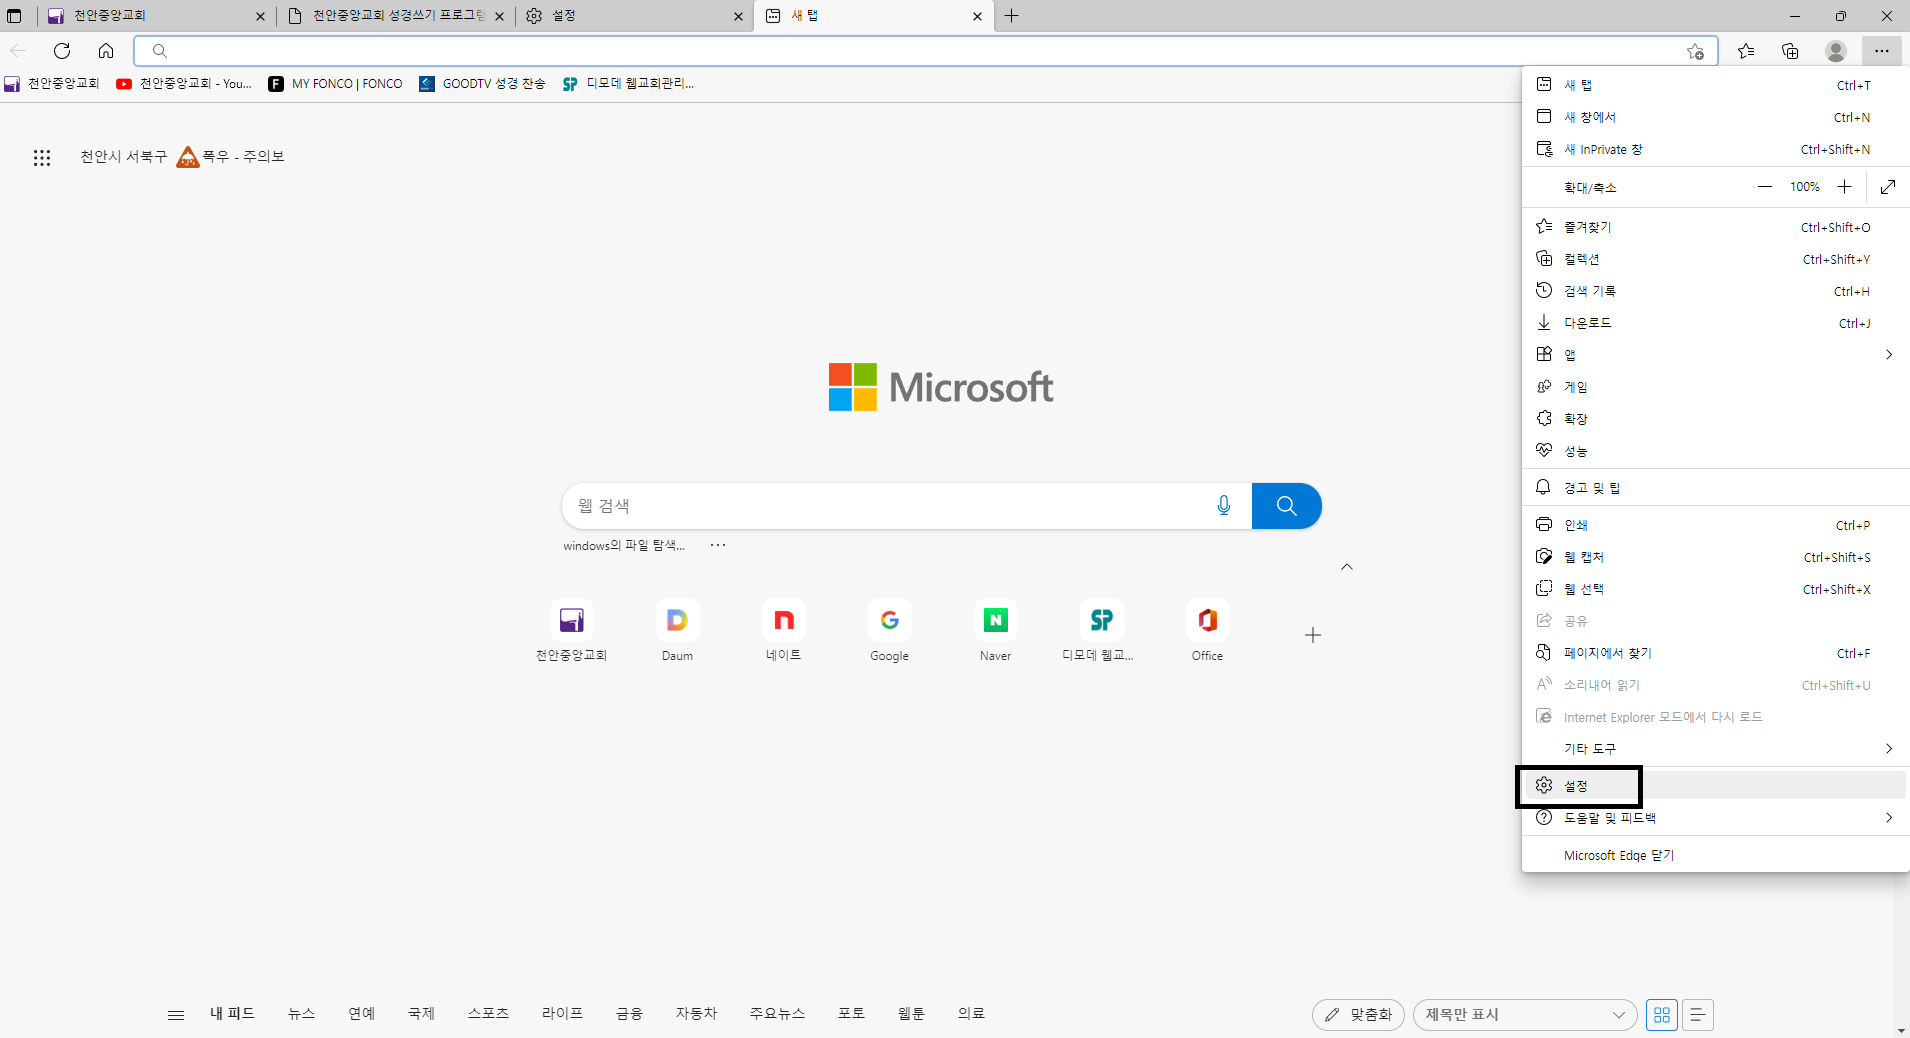The width and height of the screenshot is (1910, 1038).
Task: Collapse the quick links section chevron
Action: click(x=1347, y=567)
